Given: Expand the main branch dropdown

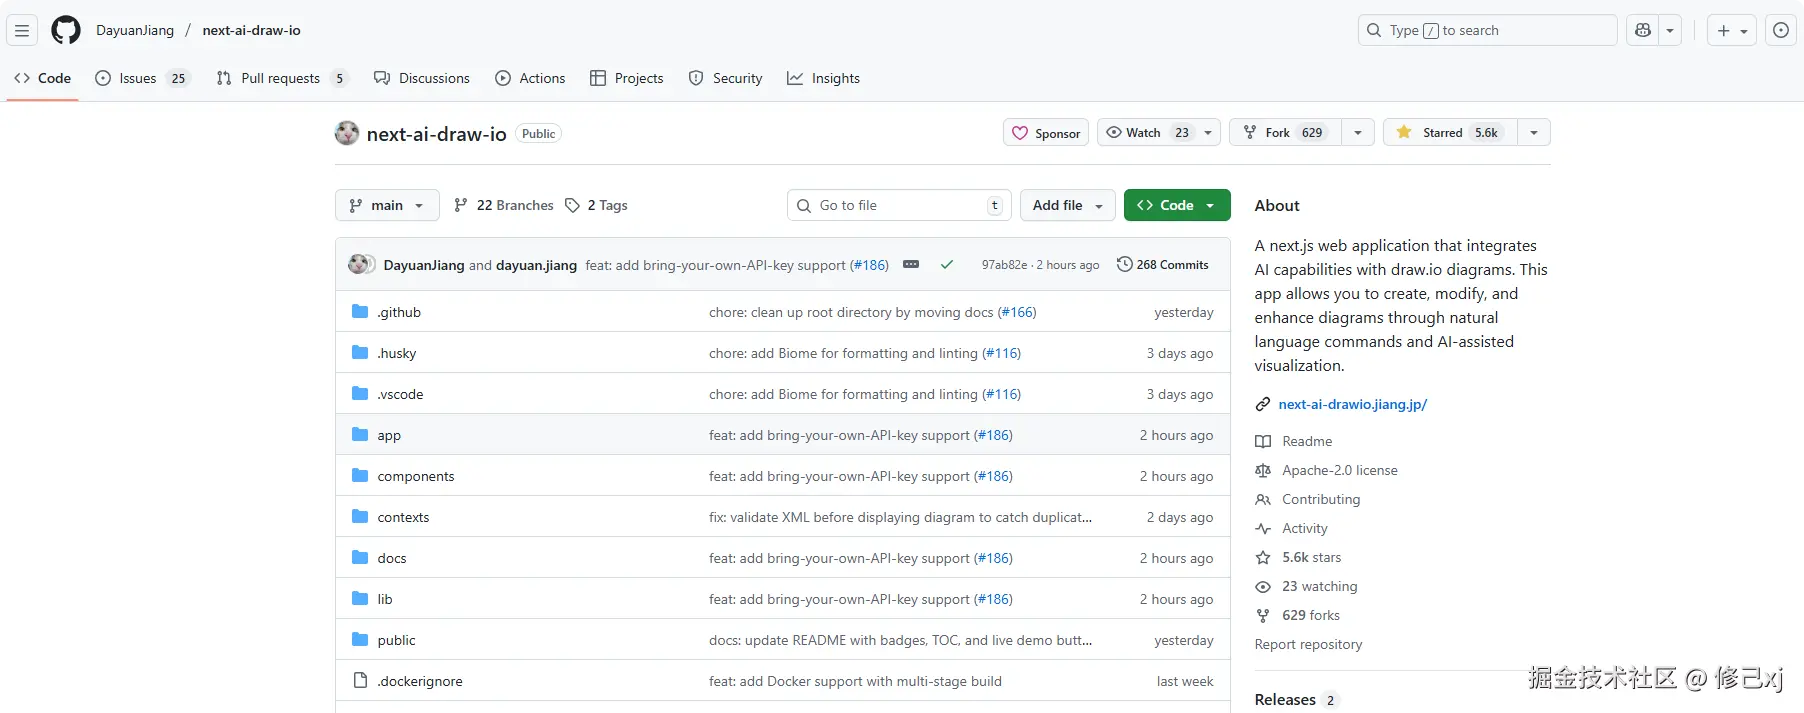Looking at the screenshot, I should point(387,205).
